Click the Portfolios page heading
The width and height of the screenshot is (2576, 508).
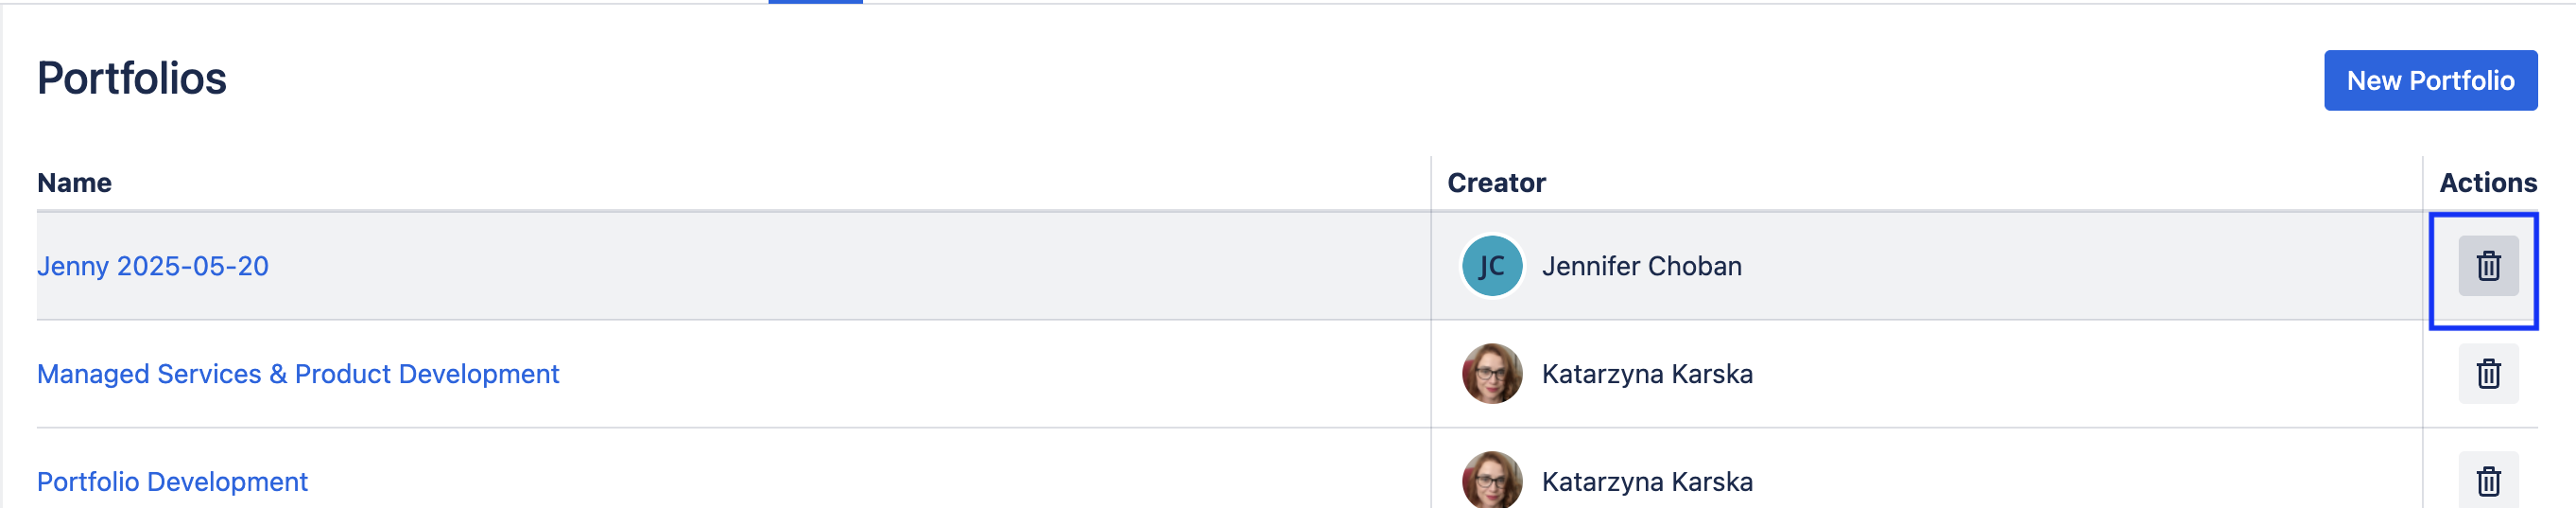pos(132,79)
